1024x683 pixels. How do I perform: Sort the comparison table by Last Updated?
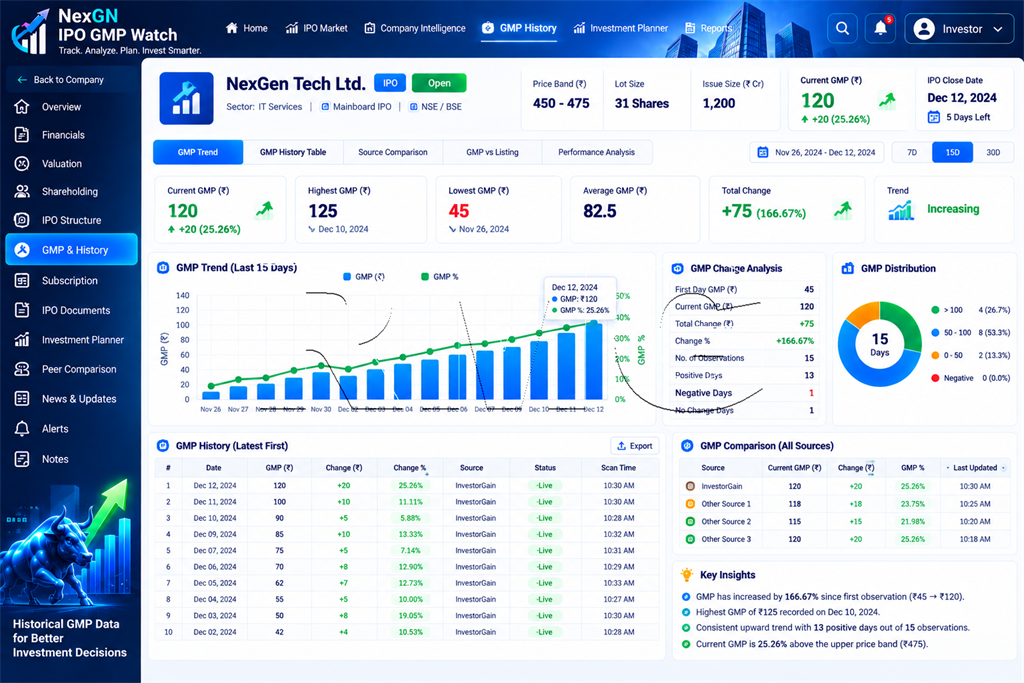976,468
